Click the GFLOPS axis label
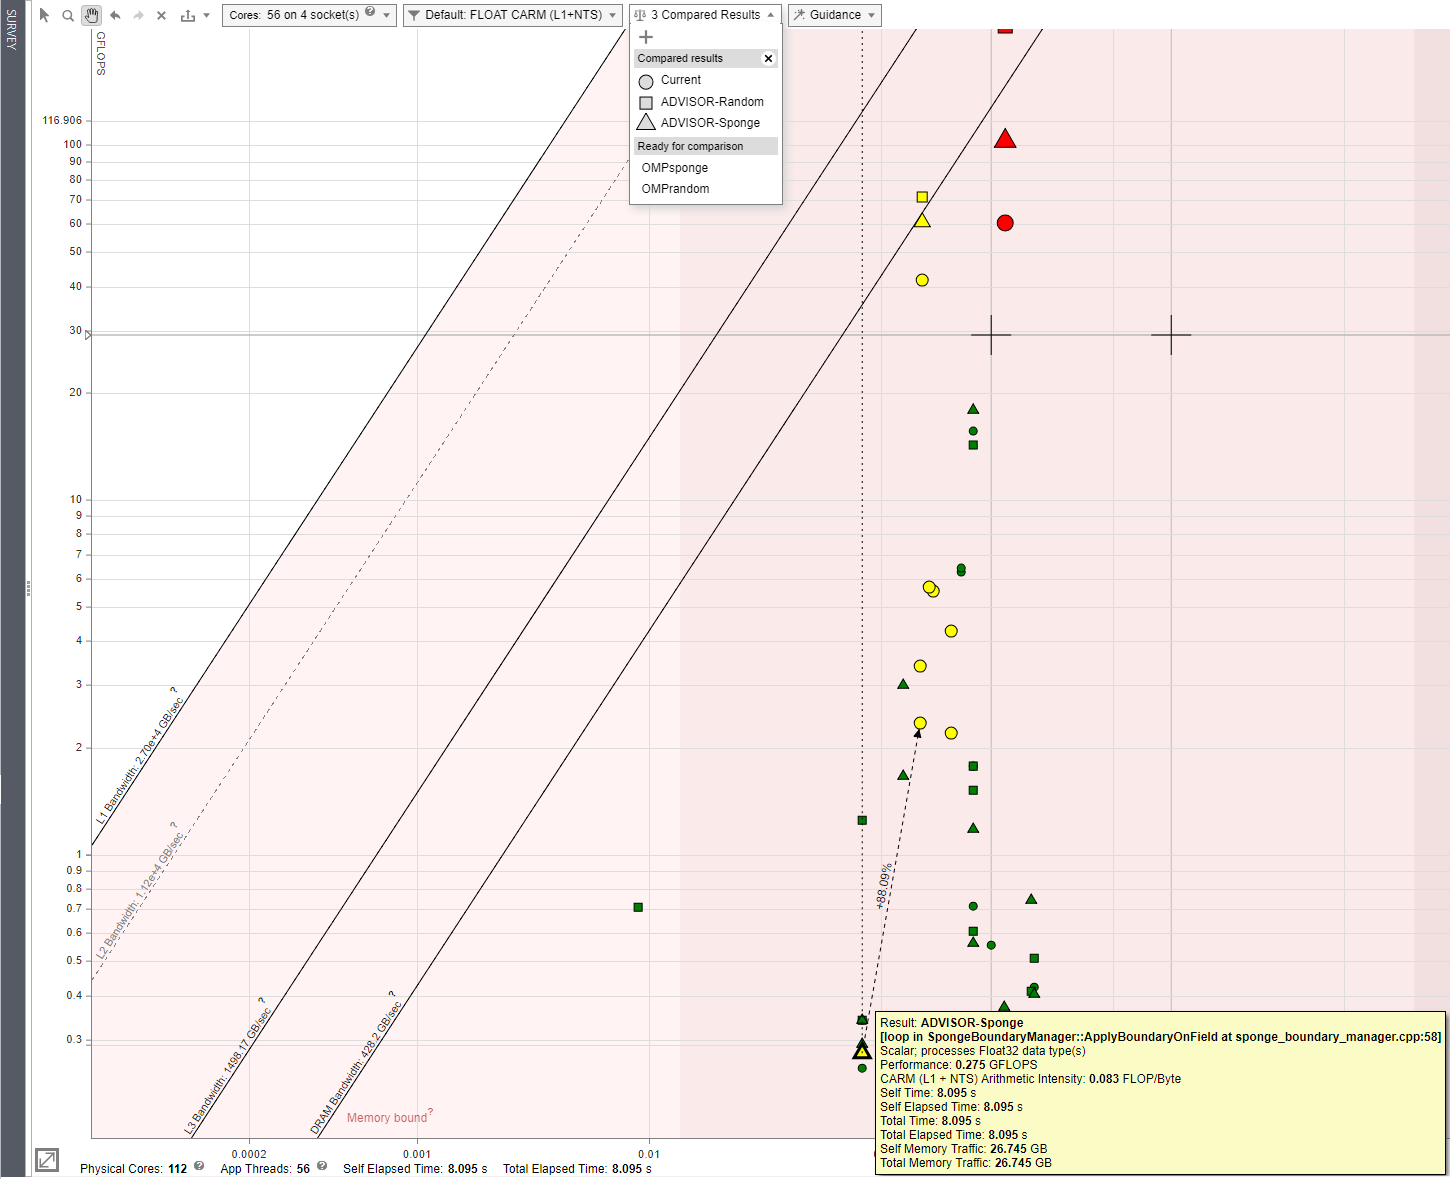The height and width of the screenshot is (1179, 1450). coord(101,54)
